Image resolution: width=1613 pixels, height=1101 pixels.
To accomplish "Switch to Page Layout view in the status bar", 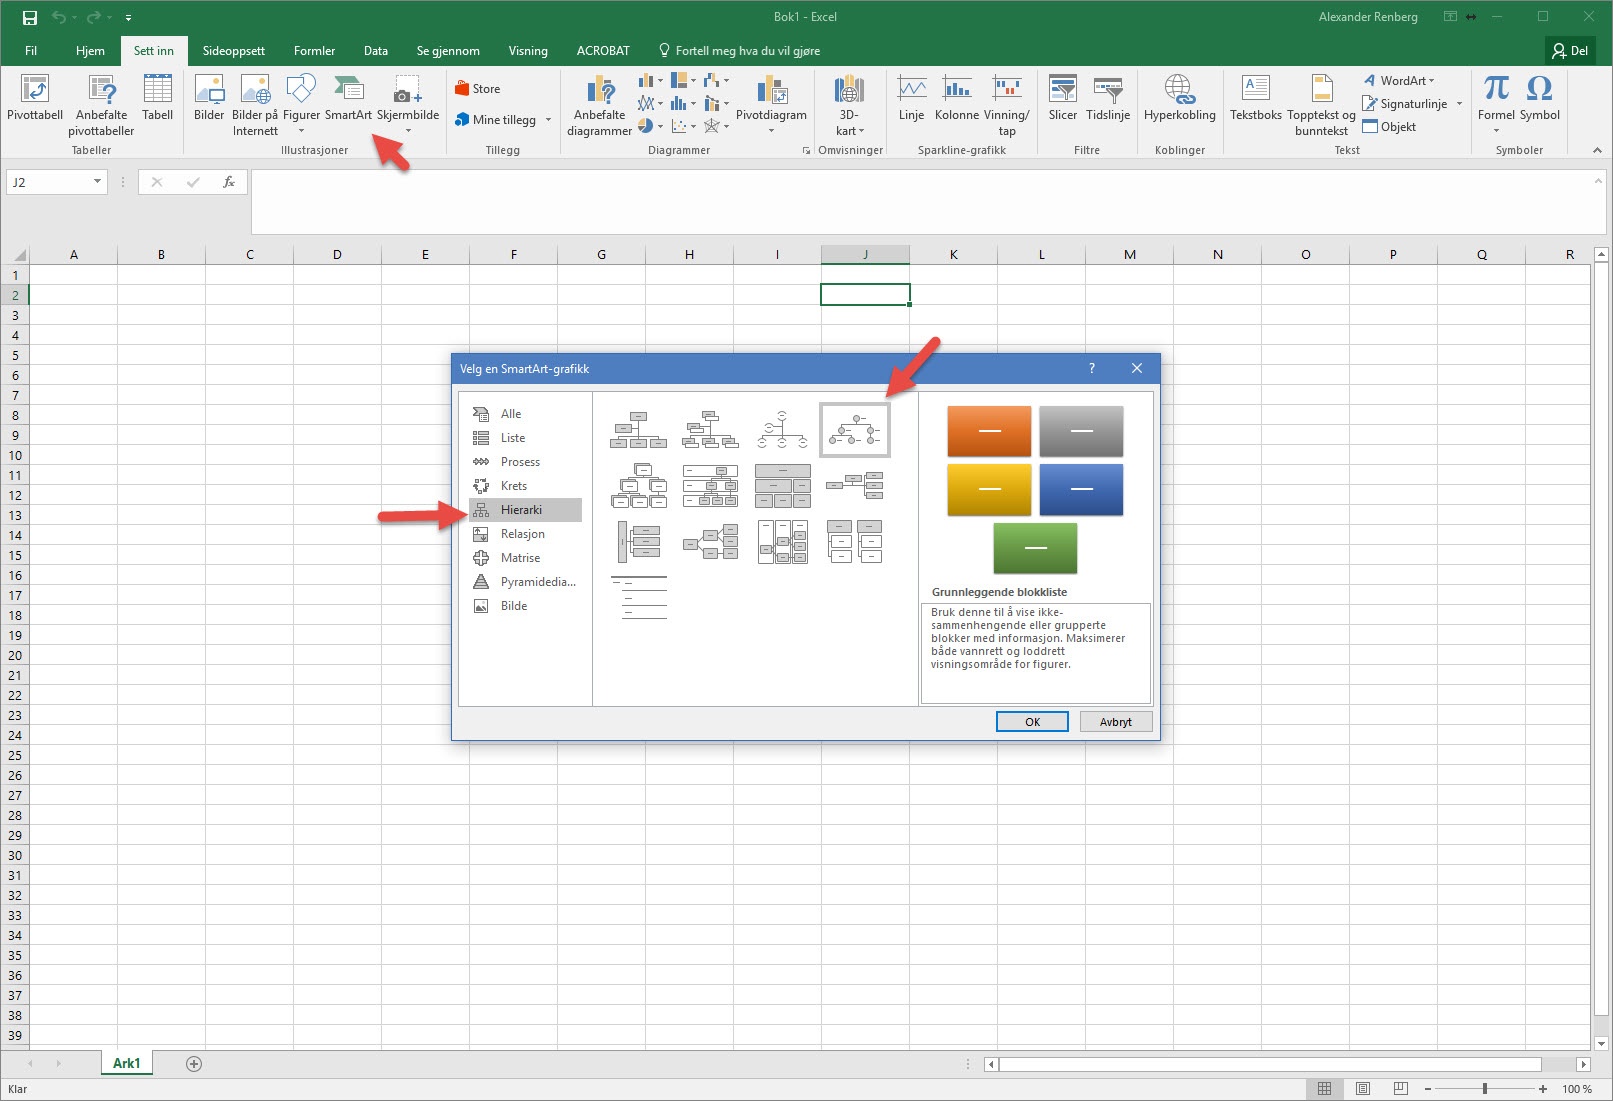I will [x=1363, y=1089].
